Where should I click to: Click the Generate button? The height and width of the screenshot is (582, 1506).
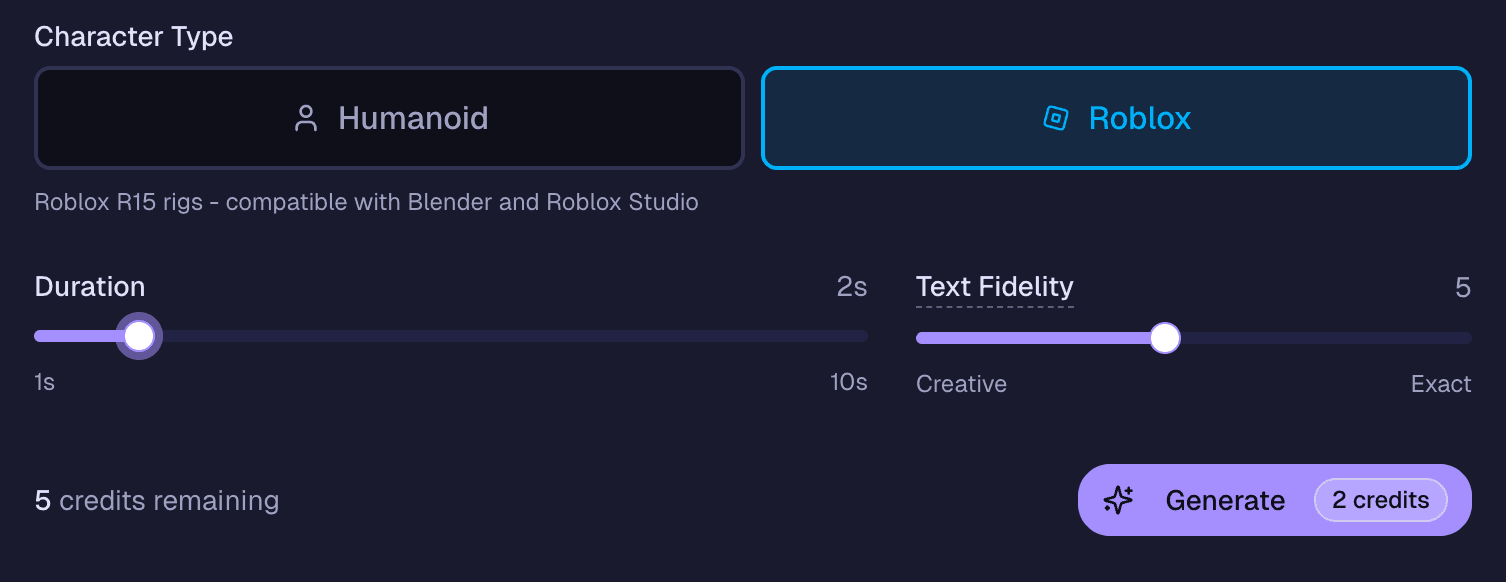(1225, 500)
